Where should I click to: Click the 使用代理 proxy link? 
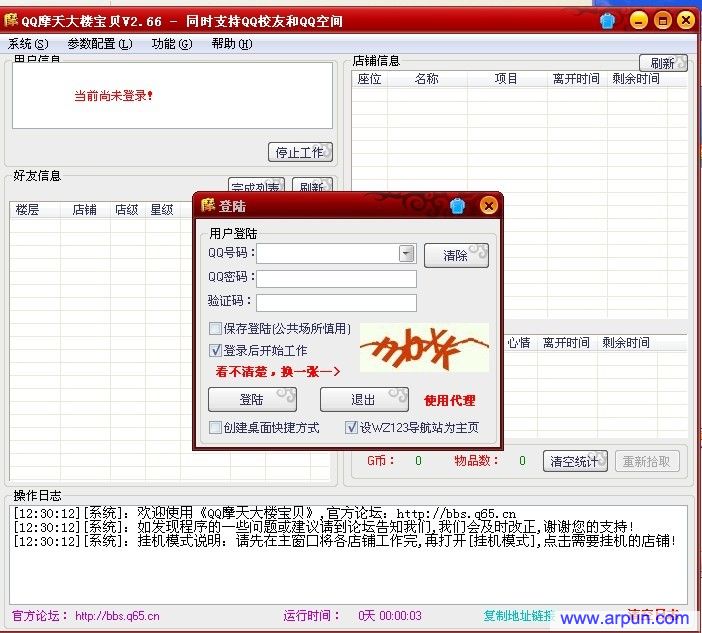[x=449, y=400]
